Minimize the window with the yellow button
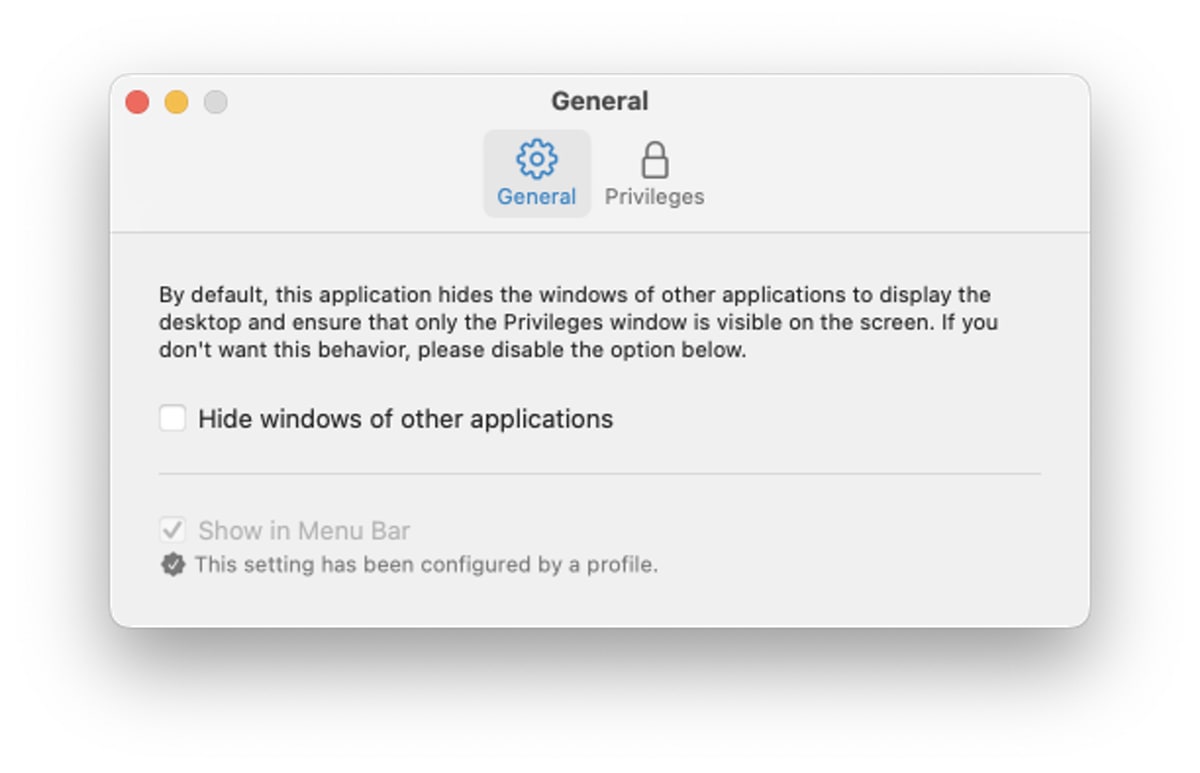Viewport: 1200px width, 773px height. 176,102
